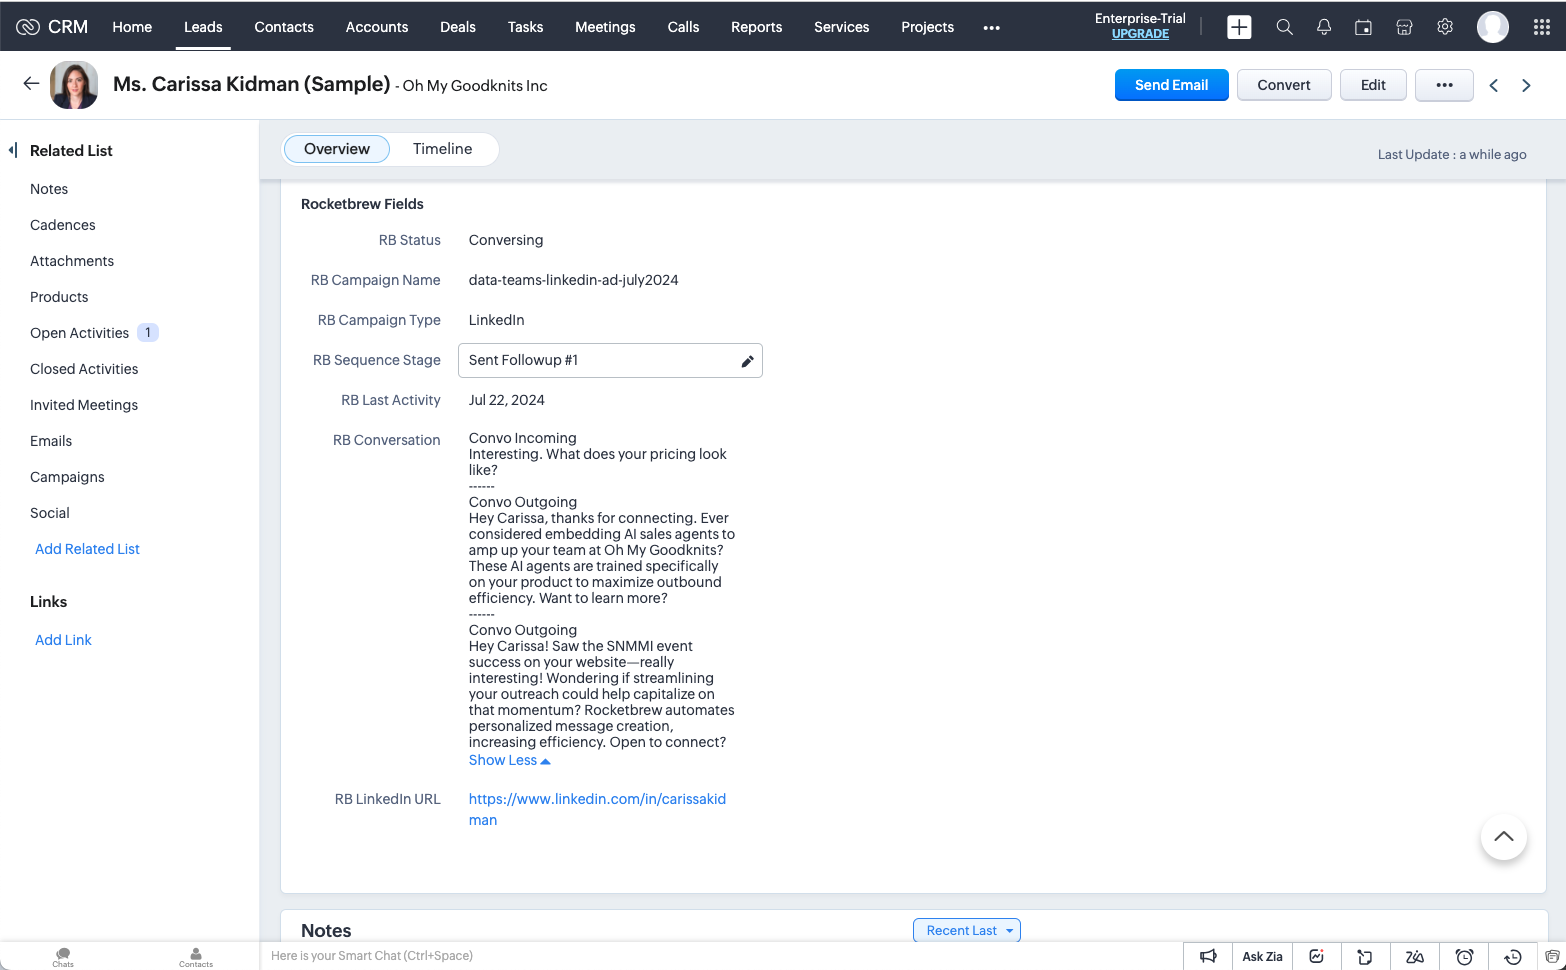Jump to Open Activities related list
This screenshot has height=970, width=1566.
point(80,333)
